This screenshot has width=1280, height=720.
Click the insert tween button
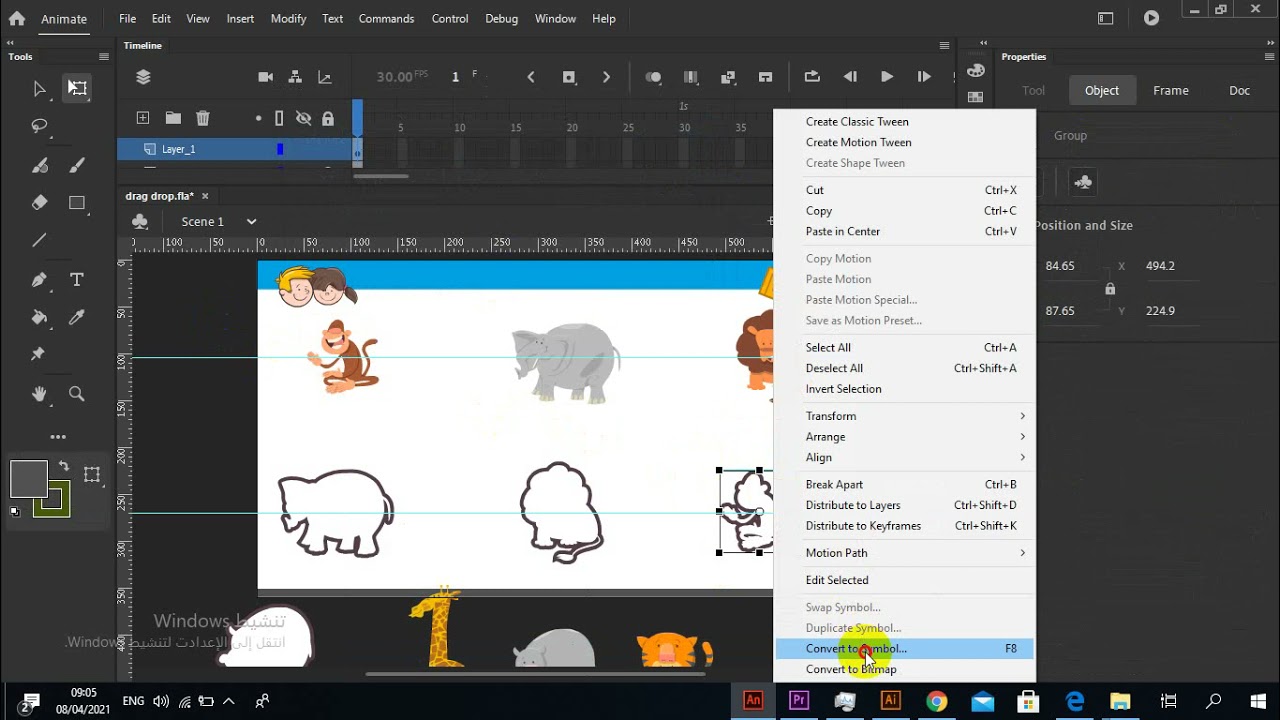point(728,77)
